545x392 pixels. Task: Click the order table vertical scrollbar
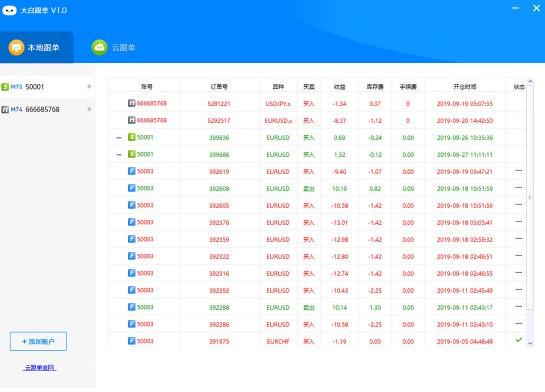530,197
